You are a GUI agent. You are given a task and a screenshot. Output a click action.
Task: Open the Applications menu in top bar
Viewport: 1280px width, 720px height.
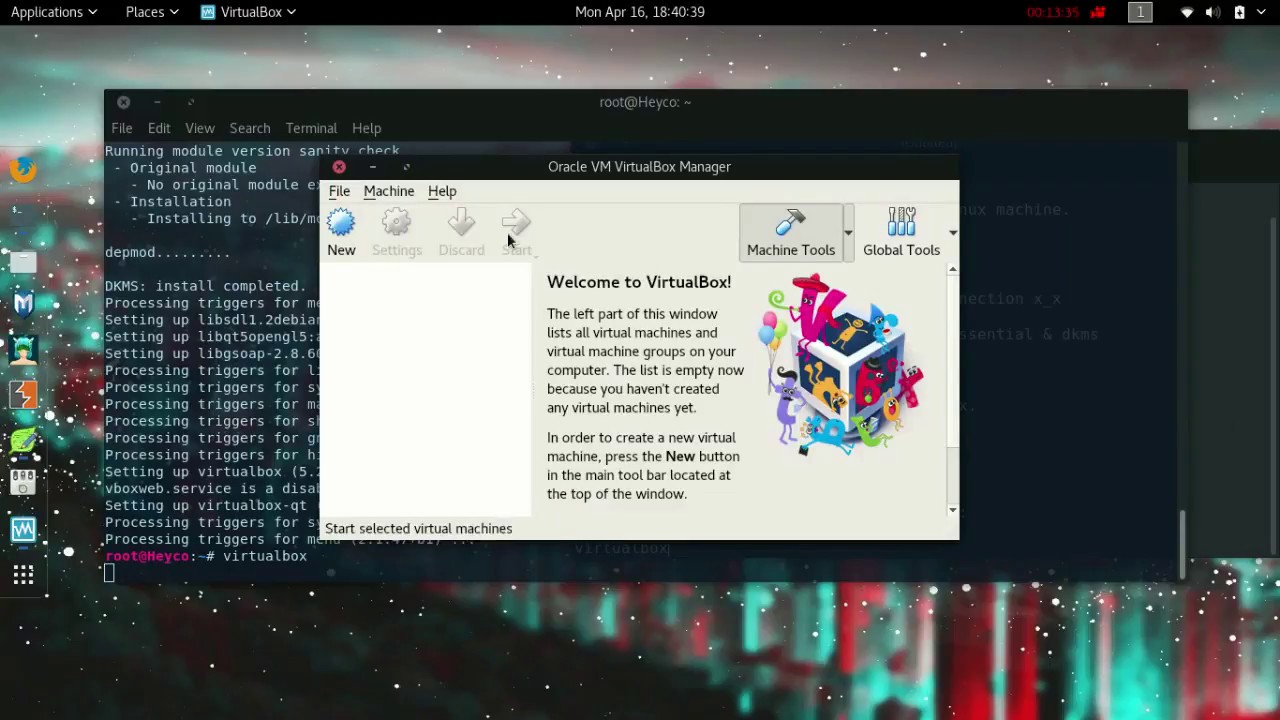(54, 12)
